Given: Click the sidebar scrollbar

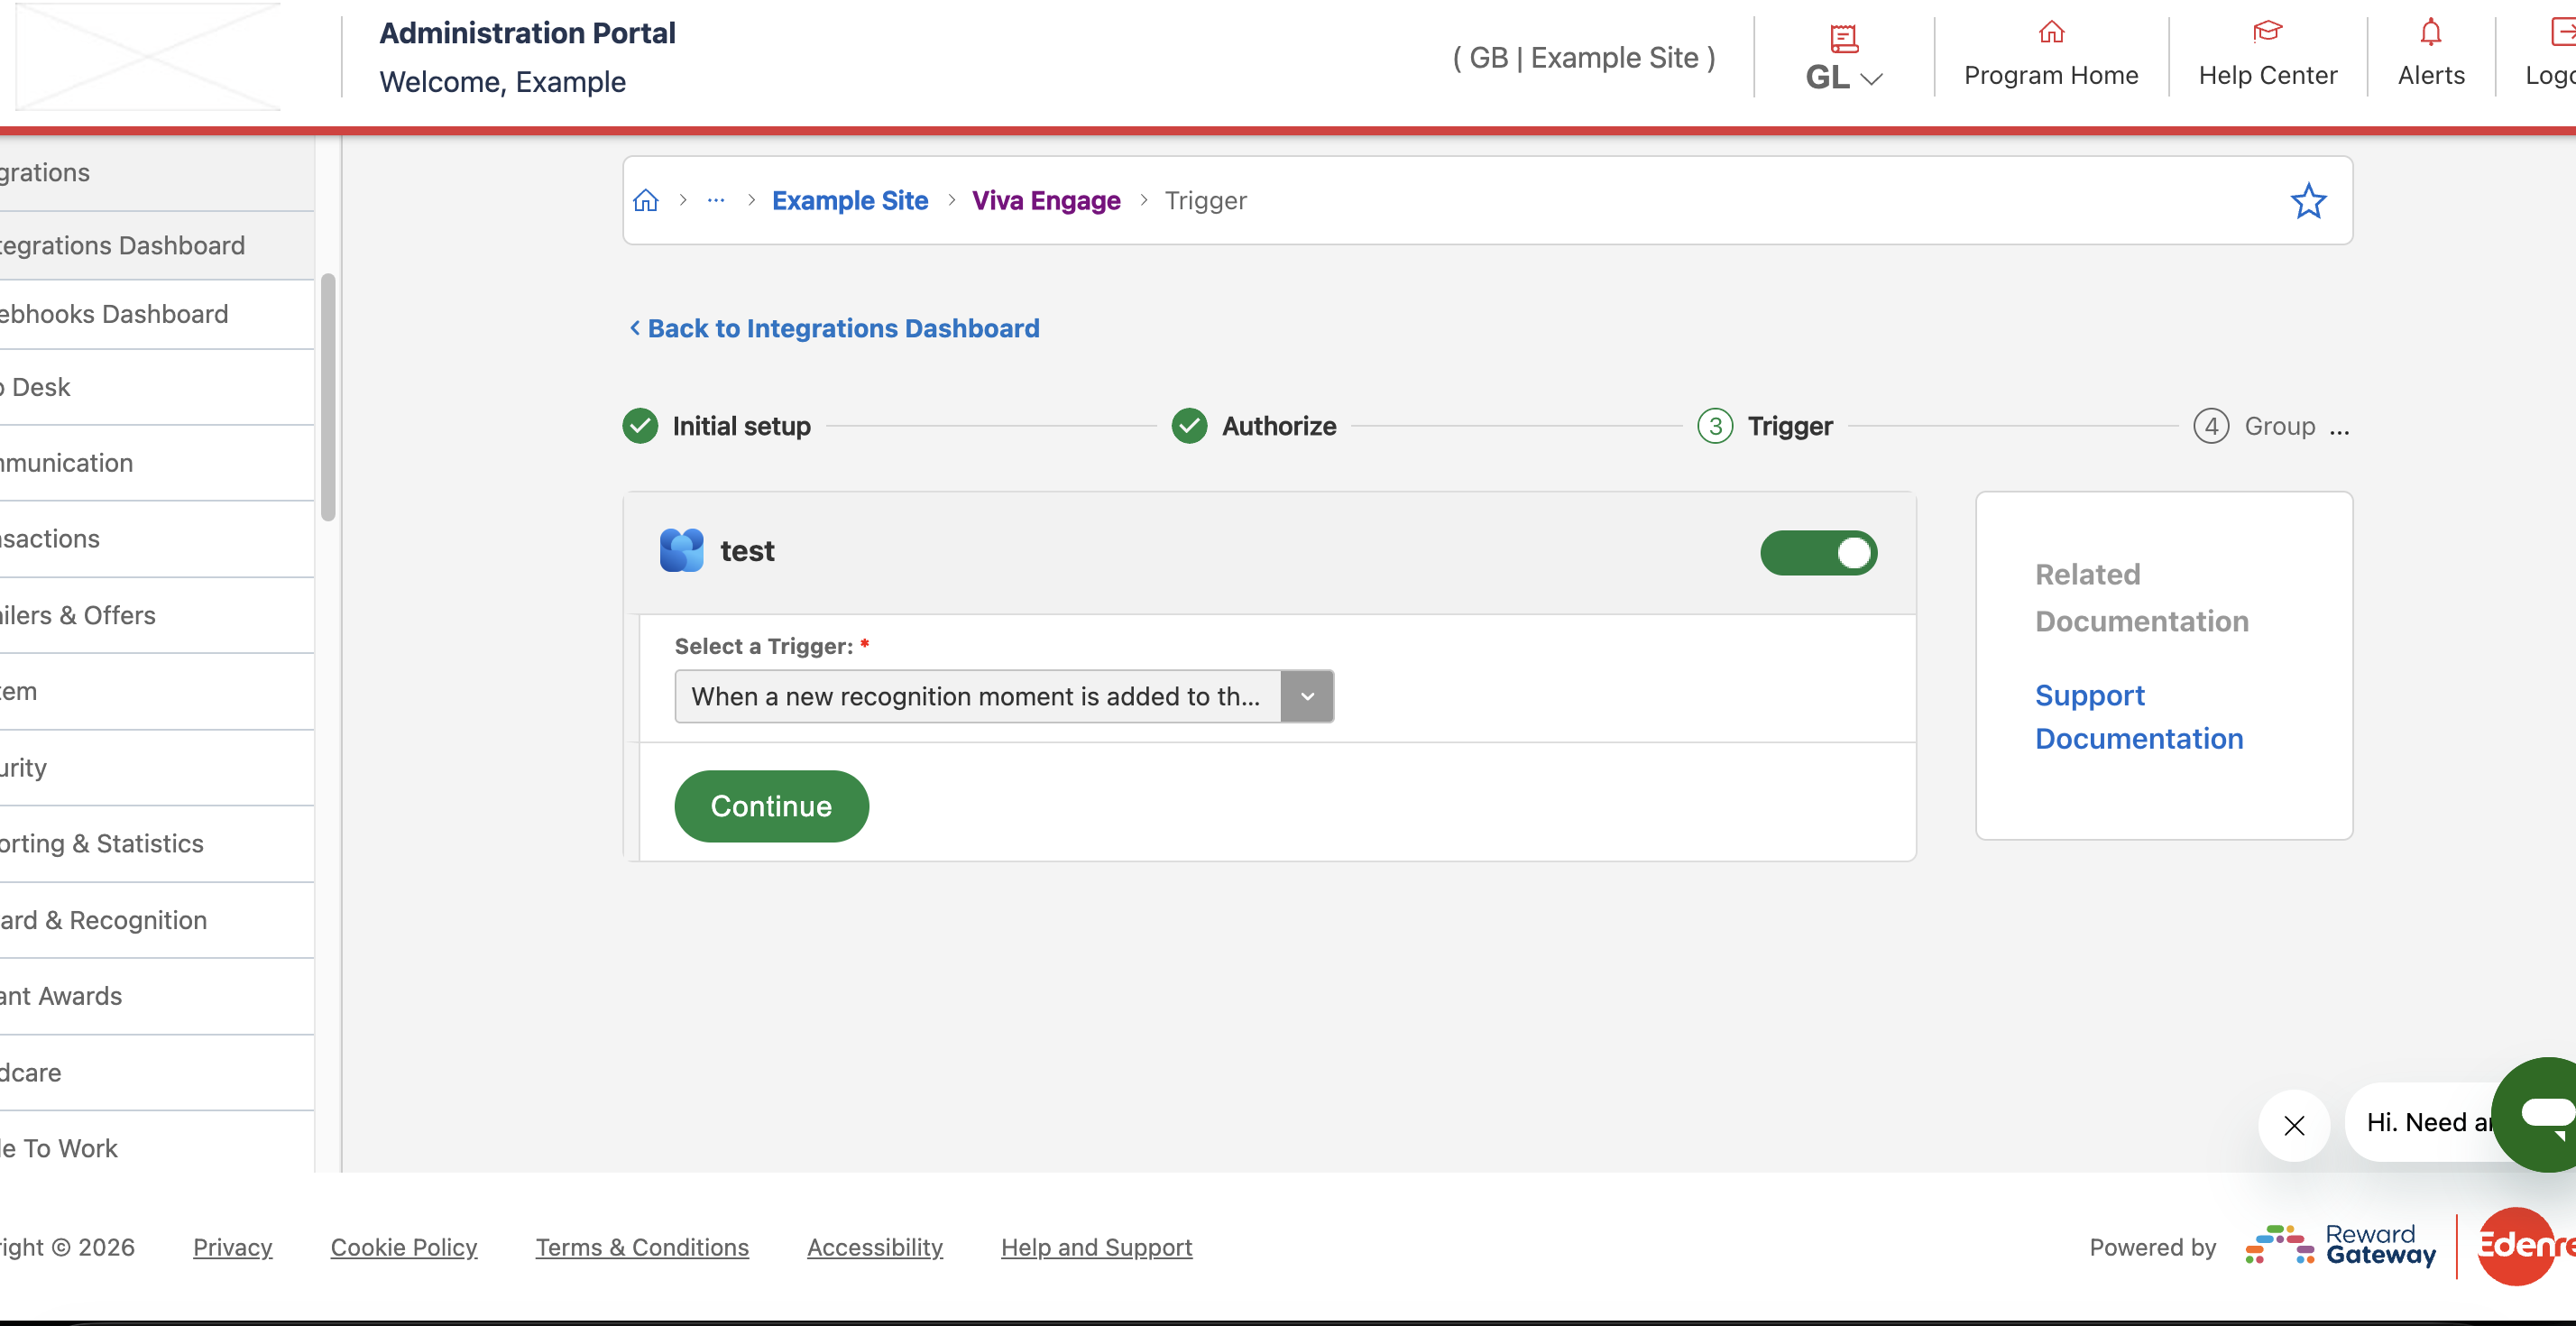Looking at the screenshot, I should point(328,397).
